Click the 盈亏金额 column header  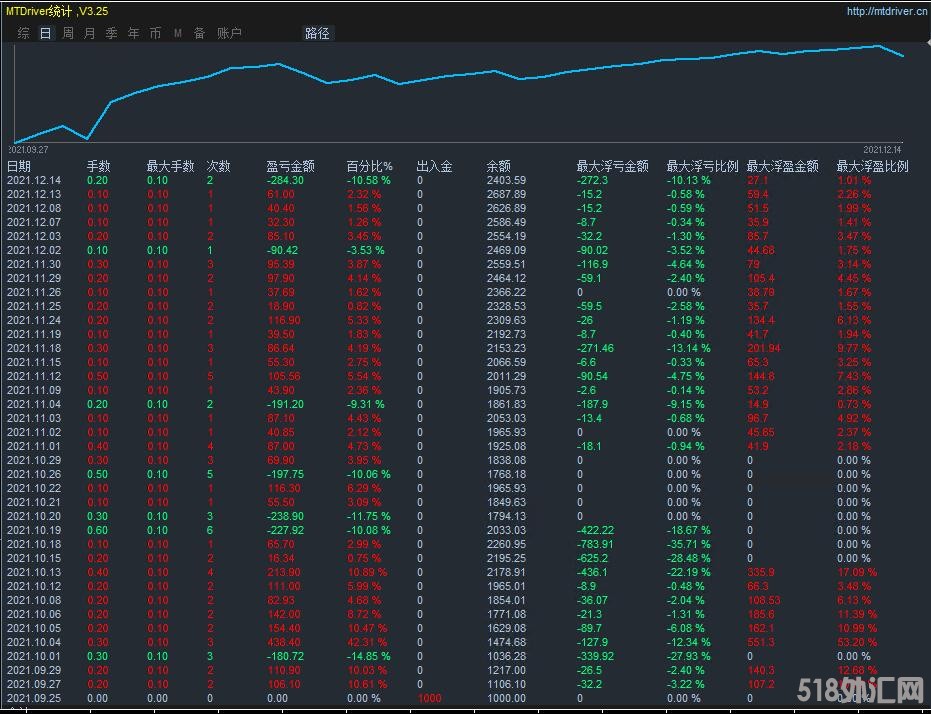pos(290,166)
